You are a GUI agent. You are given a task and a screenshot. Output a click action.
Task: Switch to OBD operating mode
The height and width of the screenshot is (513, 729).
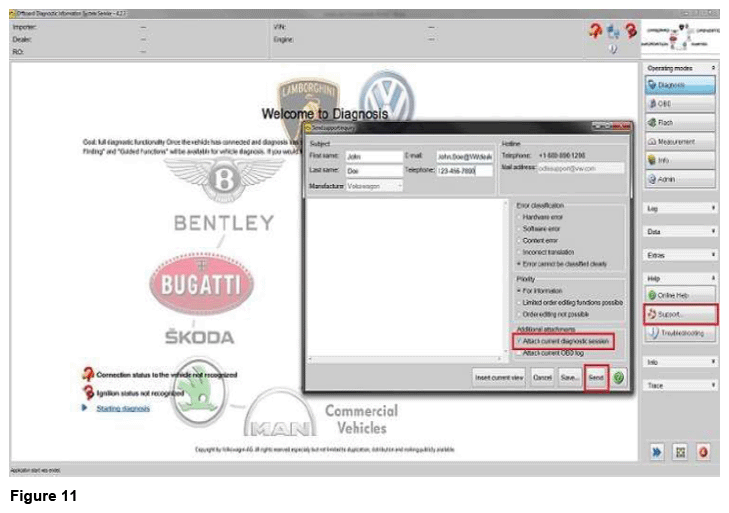click(x=680, y=104)
